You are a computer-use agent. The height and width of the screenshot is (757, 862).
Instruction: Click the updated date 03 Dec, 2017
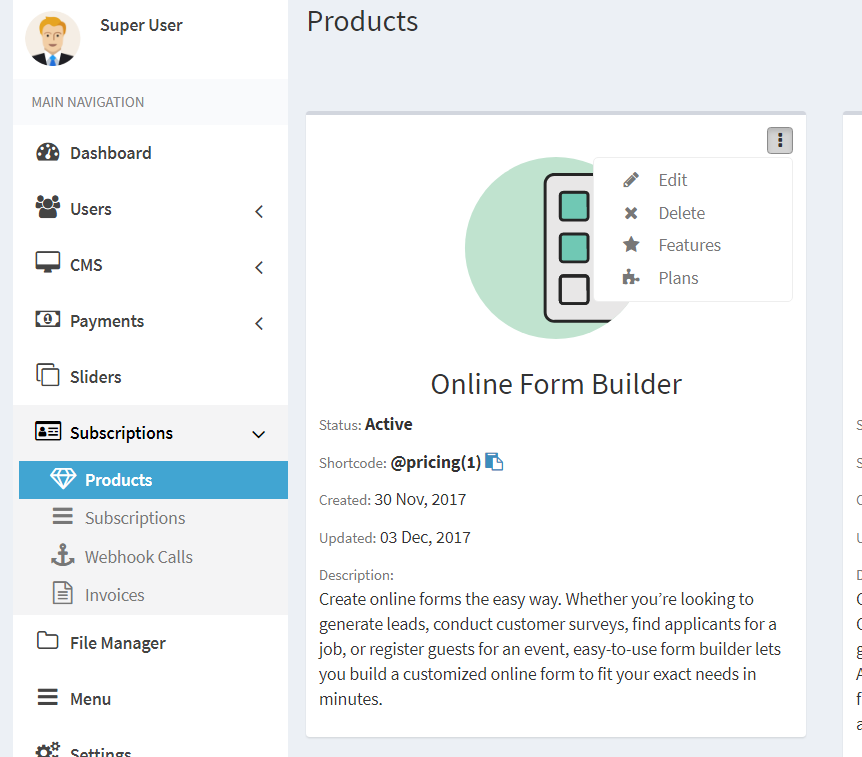[x=425, y=538]
